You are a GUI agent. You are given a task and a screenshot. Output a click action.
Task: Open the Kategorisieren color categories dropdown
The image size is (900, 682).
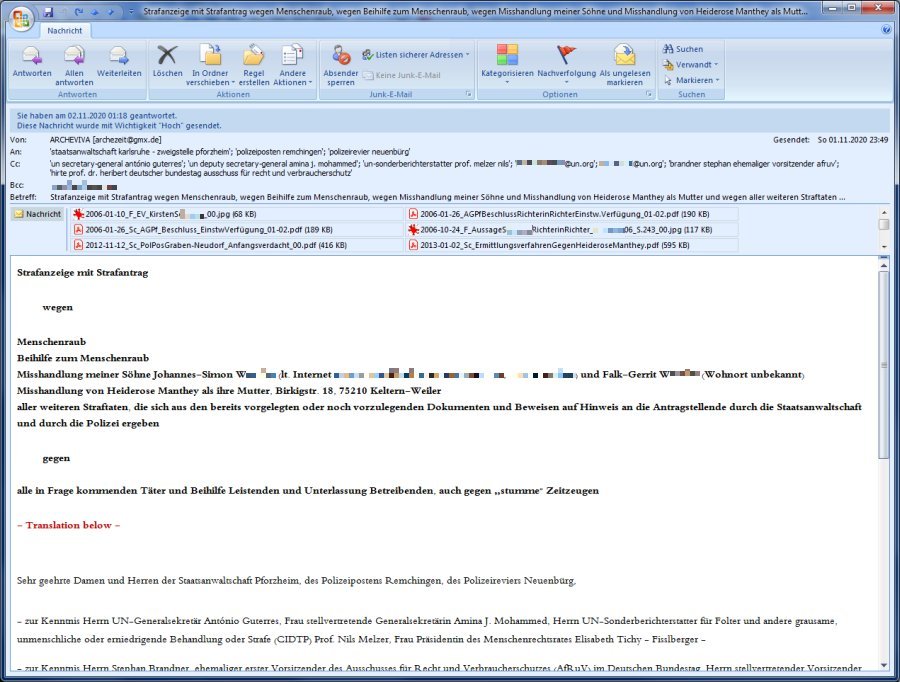point(507,65)
